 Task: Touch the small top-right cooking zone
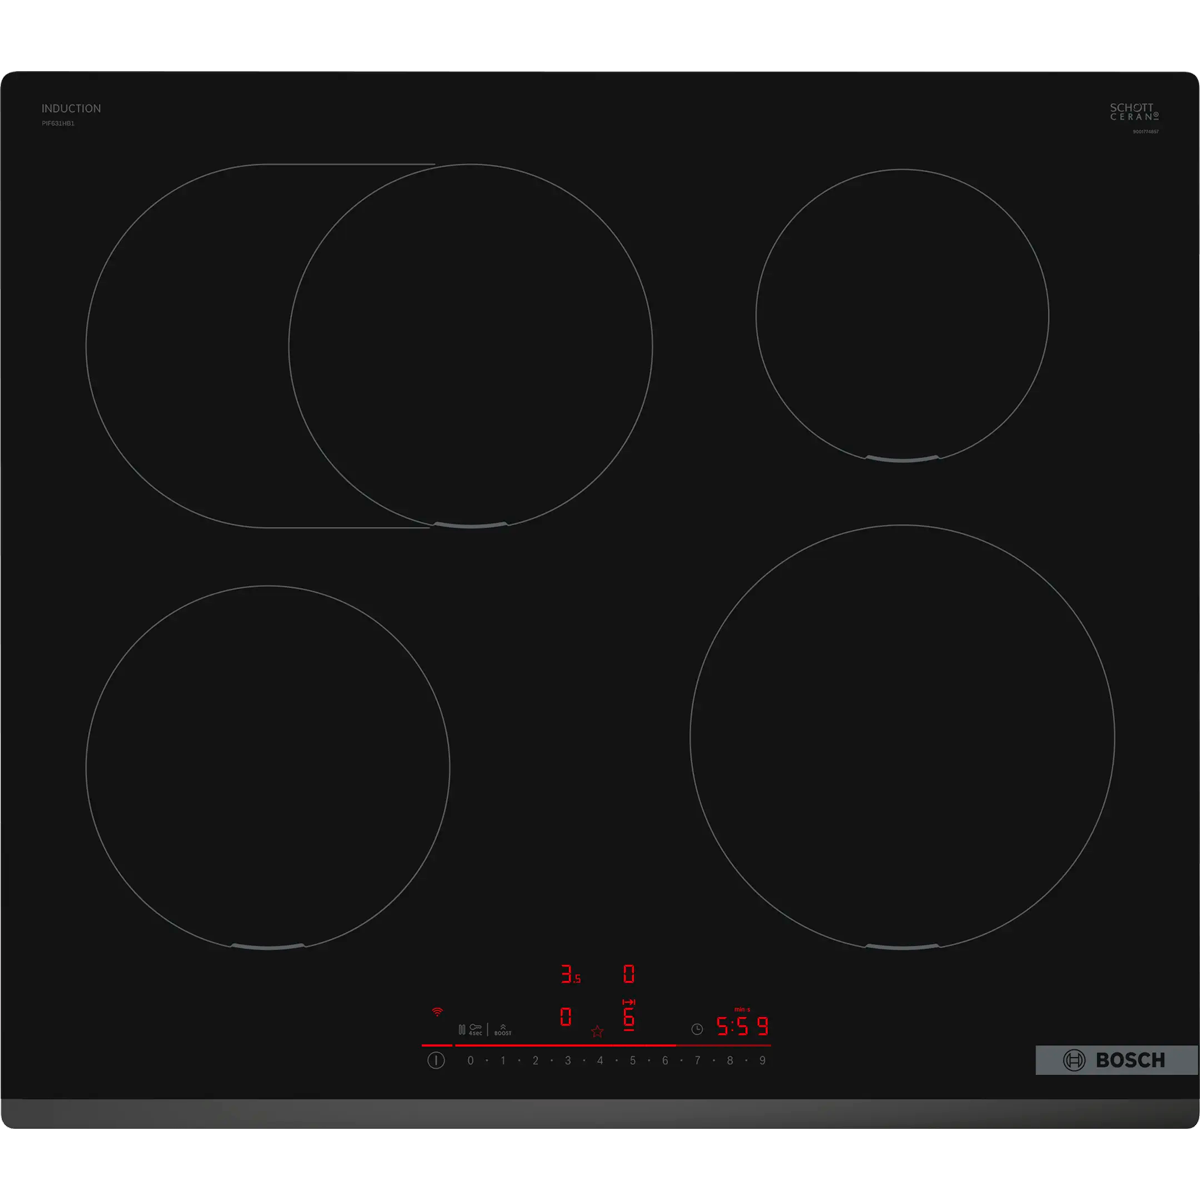coord(902,316)
